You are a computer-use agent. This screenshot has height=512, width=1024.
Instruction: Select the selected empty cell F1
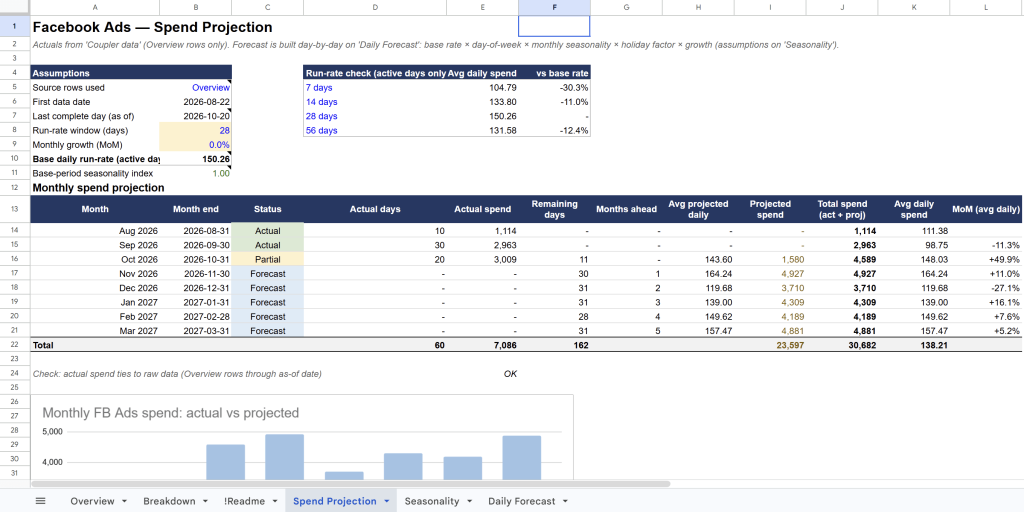554,26
